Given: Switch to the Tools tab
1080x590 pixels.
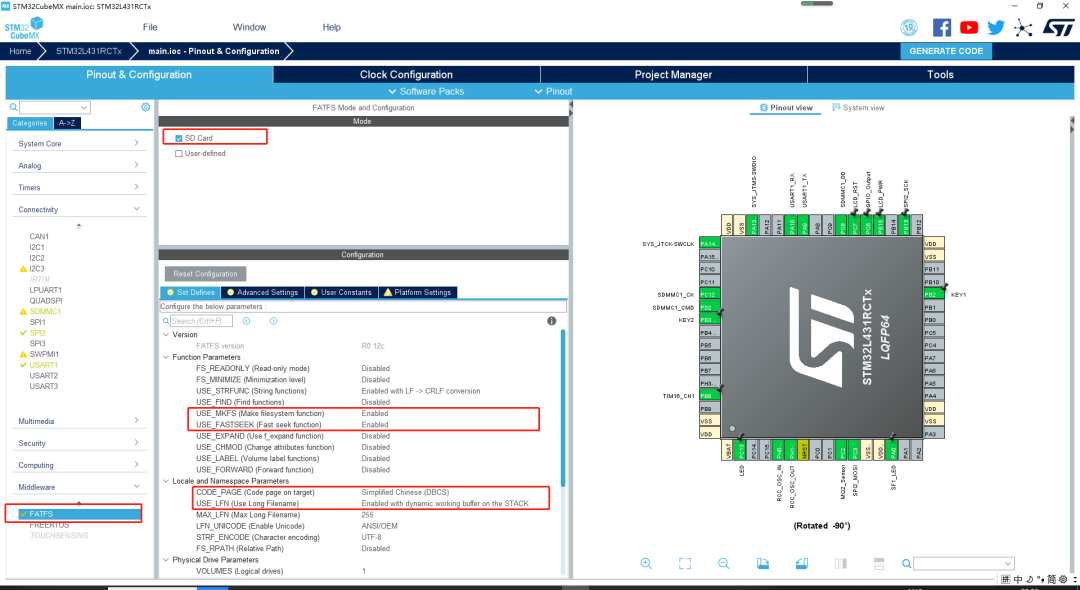Looking at the screenshot, I should point(940,74).
